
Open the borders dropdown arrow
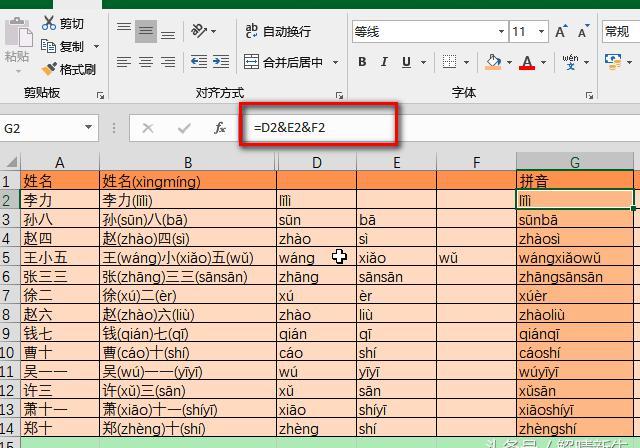(x=466, y=62)
